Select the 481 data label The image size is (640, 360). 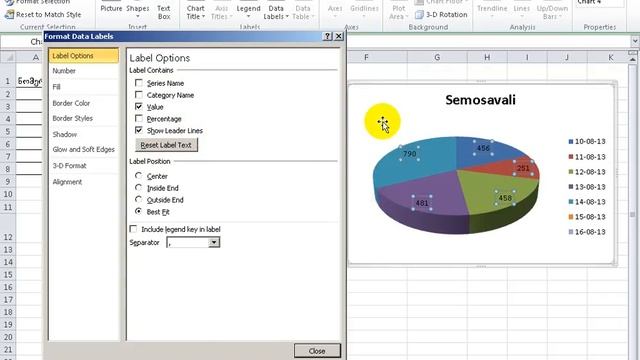pos(422,203)
